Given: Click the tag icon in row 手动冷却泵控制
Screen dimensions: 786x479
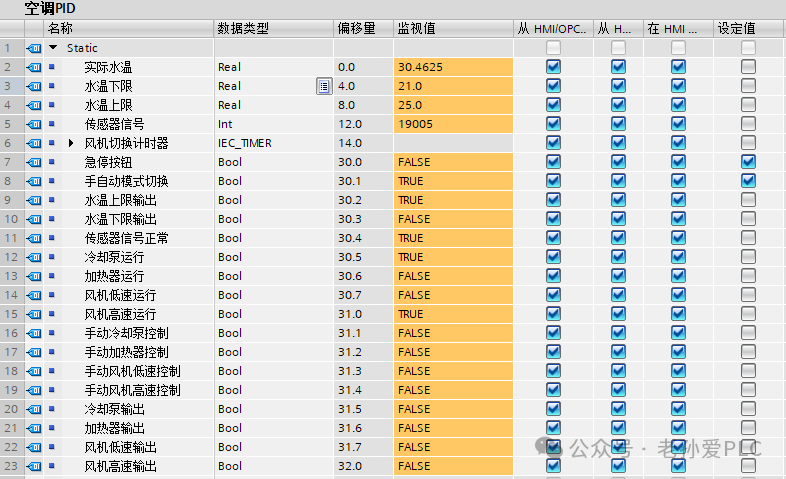Looking at the screenshot, I should click(34, 333).
